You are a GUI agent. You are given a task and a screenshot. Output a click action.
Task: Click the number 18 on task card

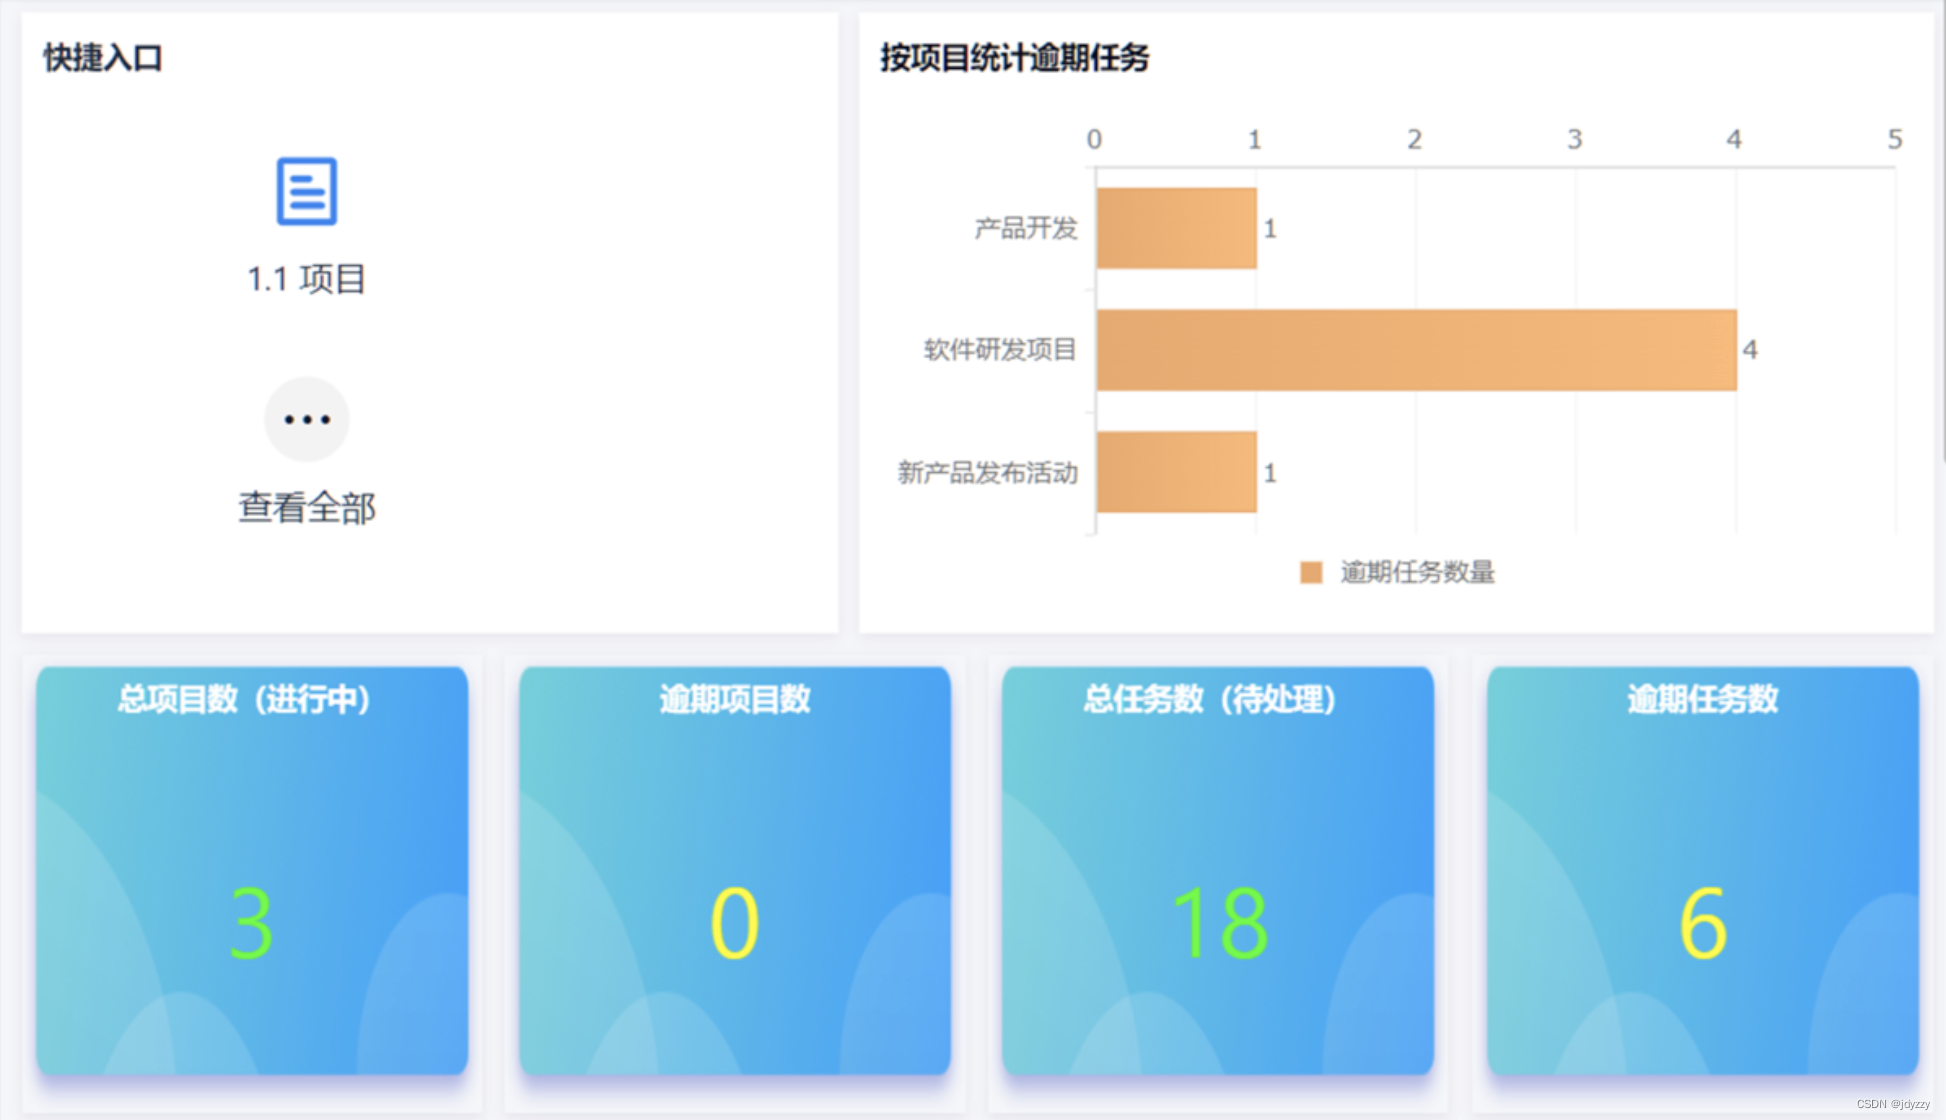1220,923
